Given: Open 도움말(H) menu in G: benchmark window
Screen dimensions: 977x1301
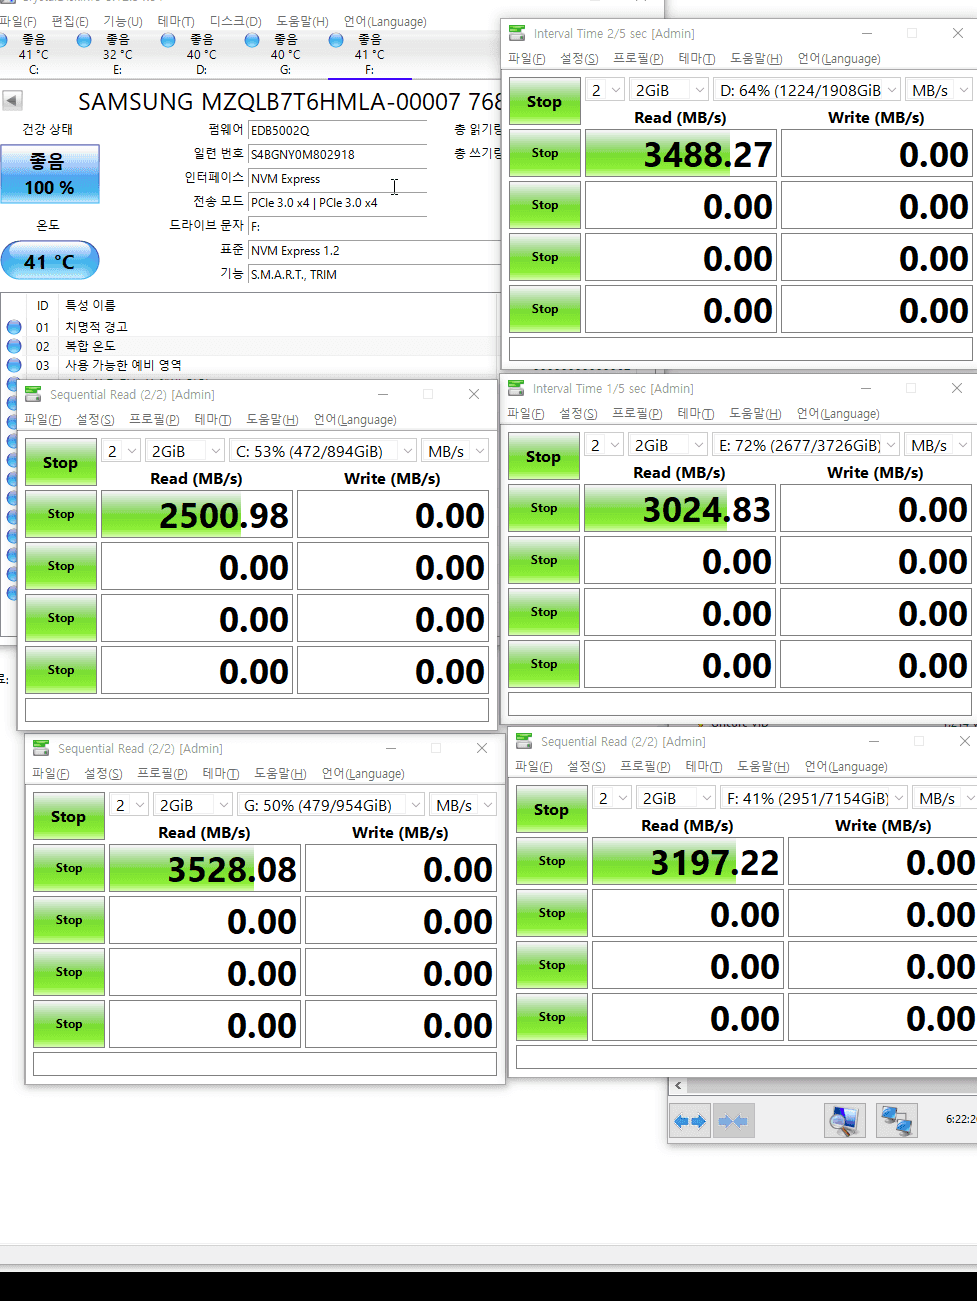Looking at the screenshot, I should [280, 774].
